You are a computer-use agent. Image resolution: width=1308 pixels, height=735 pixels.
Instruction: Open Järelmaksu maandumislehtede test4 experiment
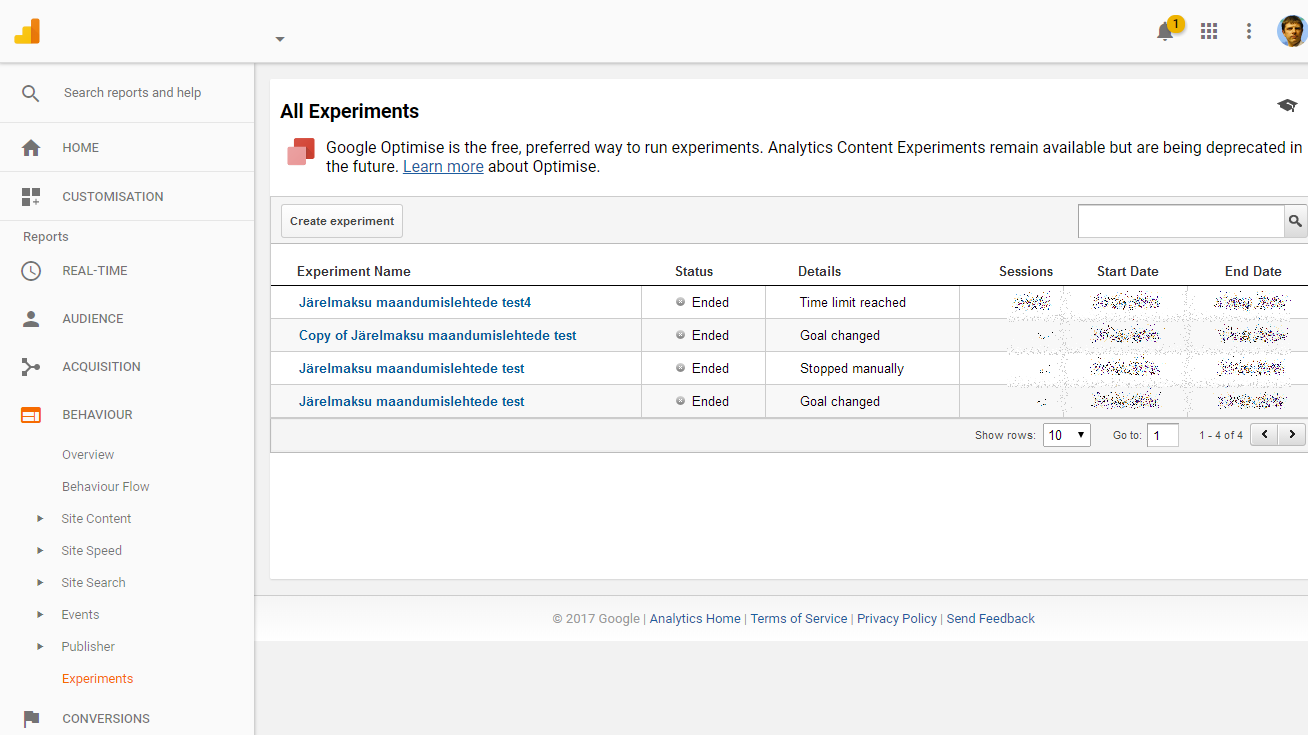[x=415, y=302]
